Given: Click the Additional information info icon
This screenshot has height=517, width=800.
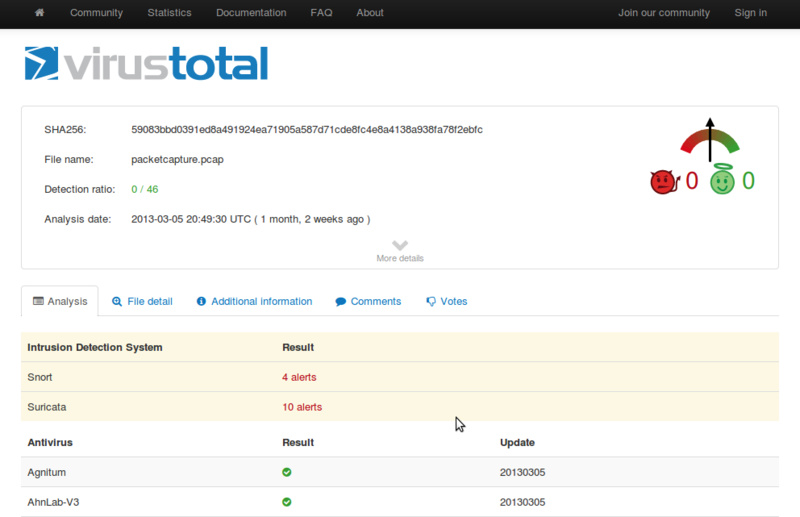Looking at the screenshot, I should [202, 301].
